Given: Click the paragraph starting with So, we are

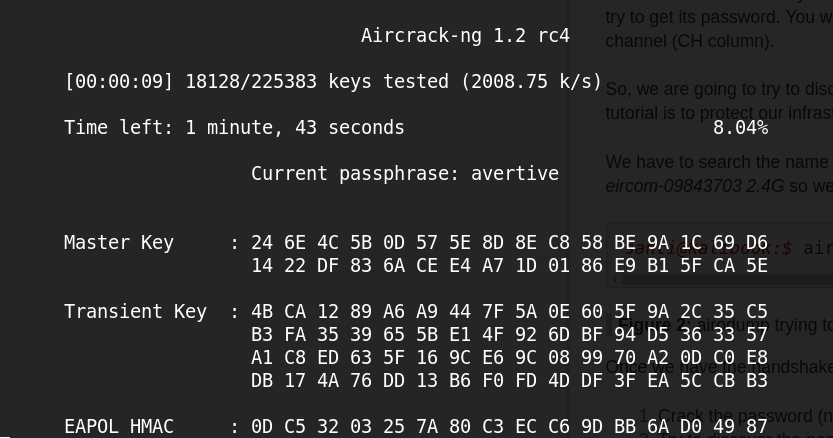Looking at the screenshot, I should [718, 89].
